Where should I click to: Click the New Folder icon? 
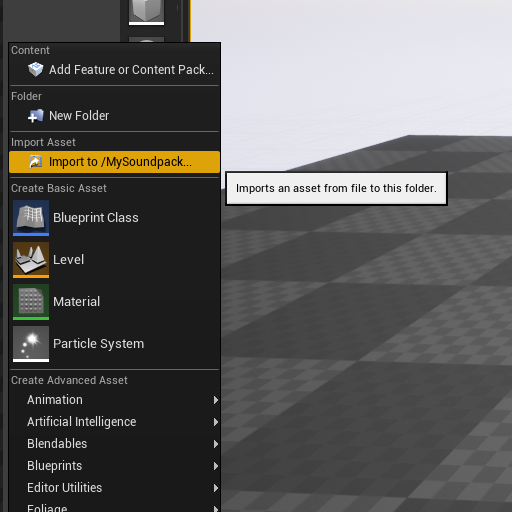(35, 116)
